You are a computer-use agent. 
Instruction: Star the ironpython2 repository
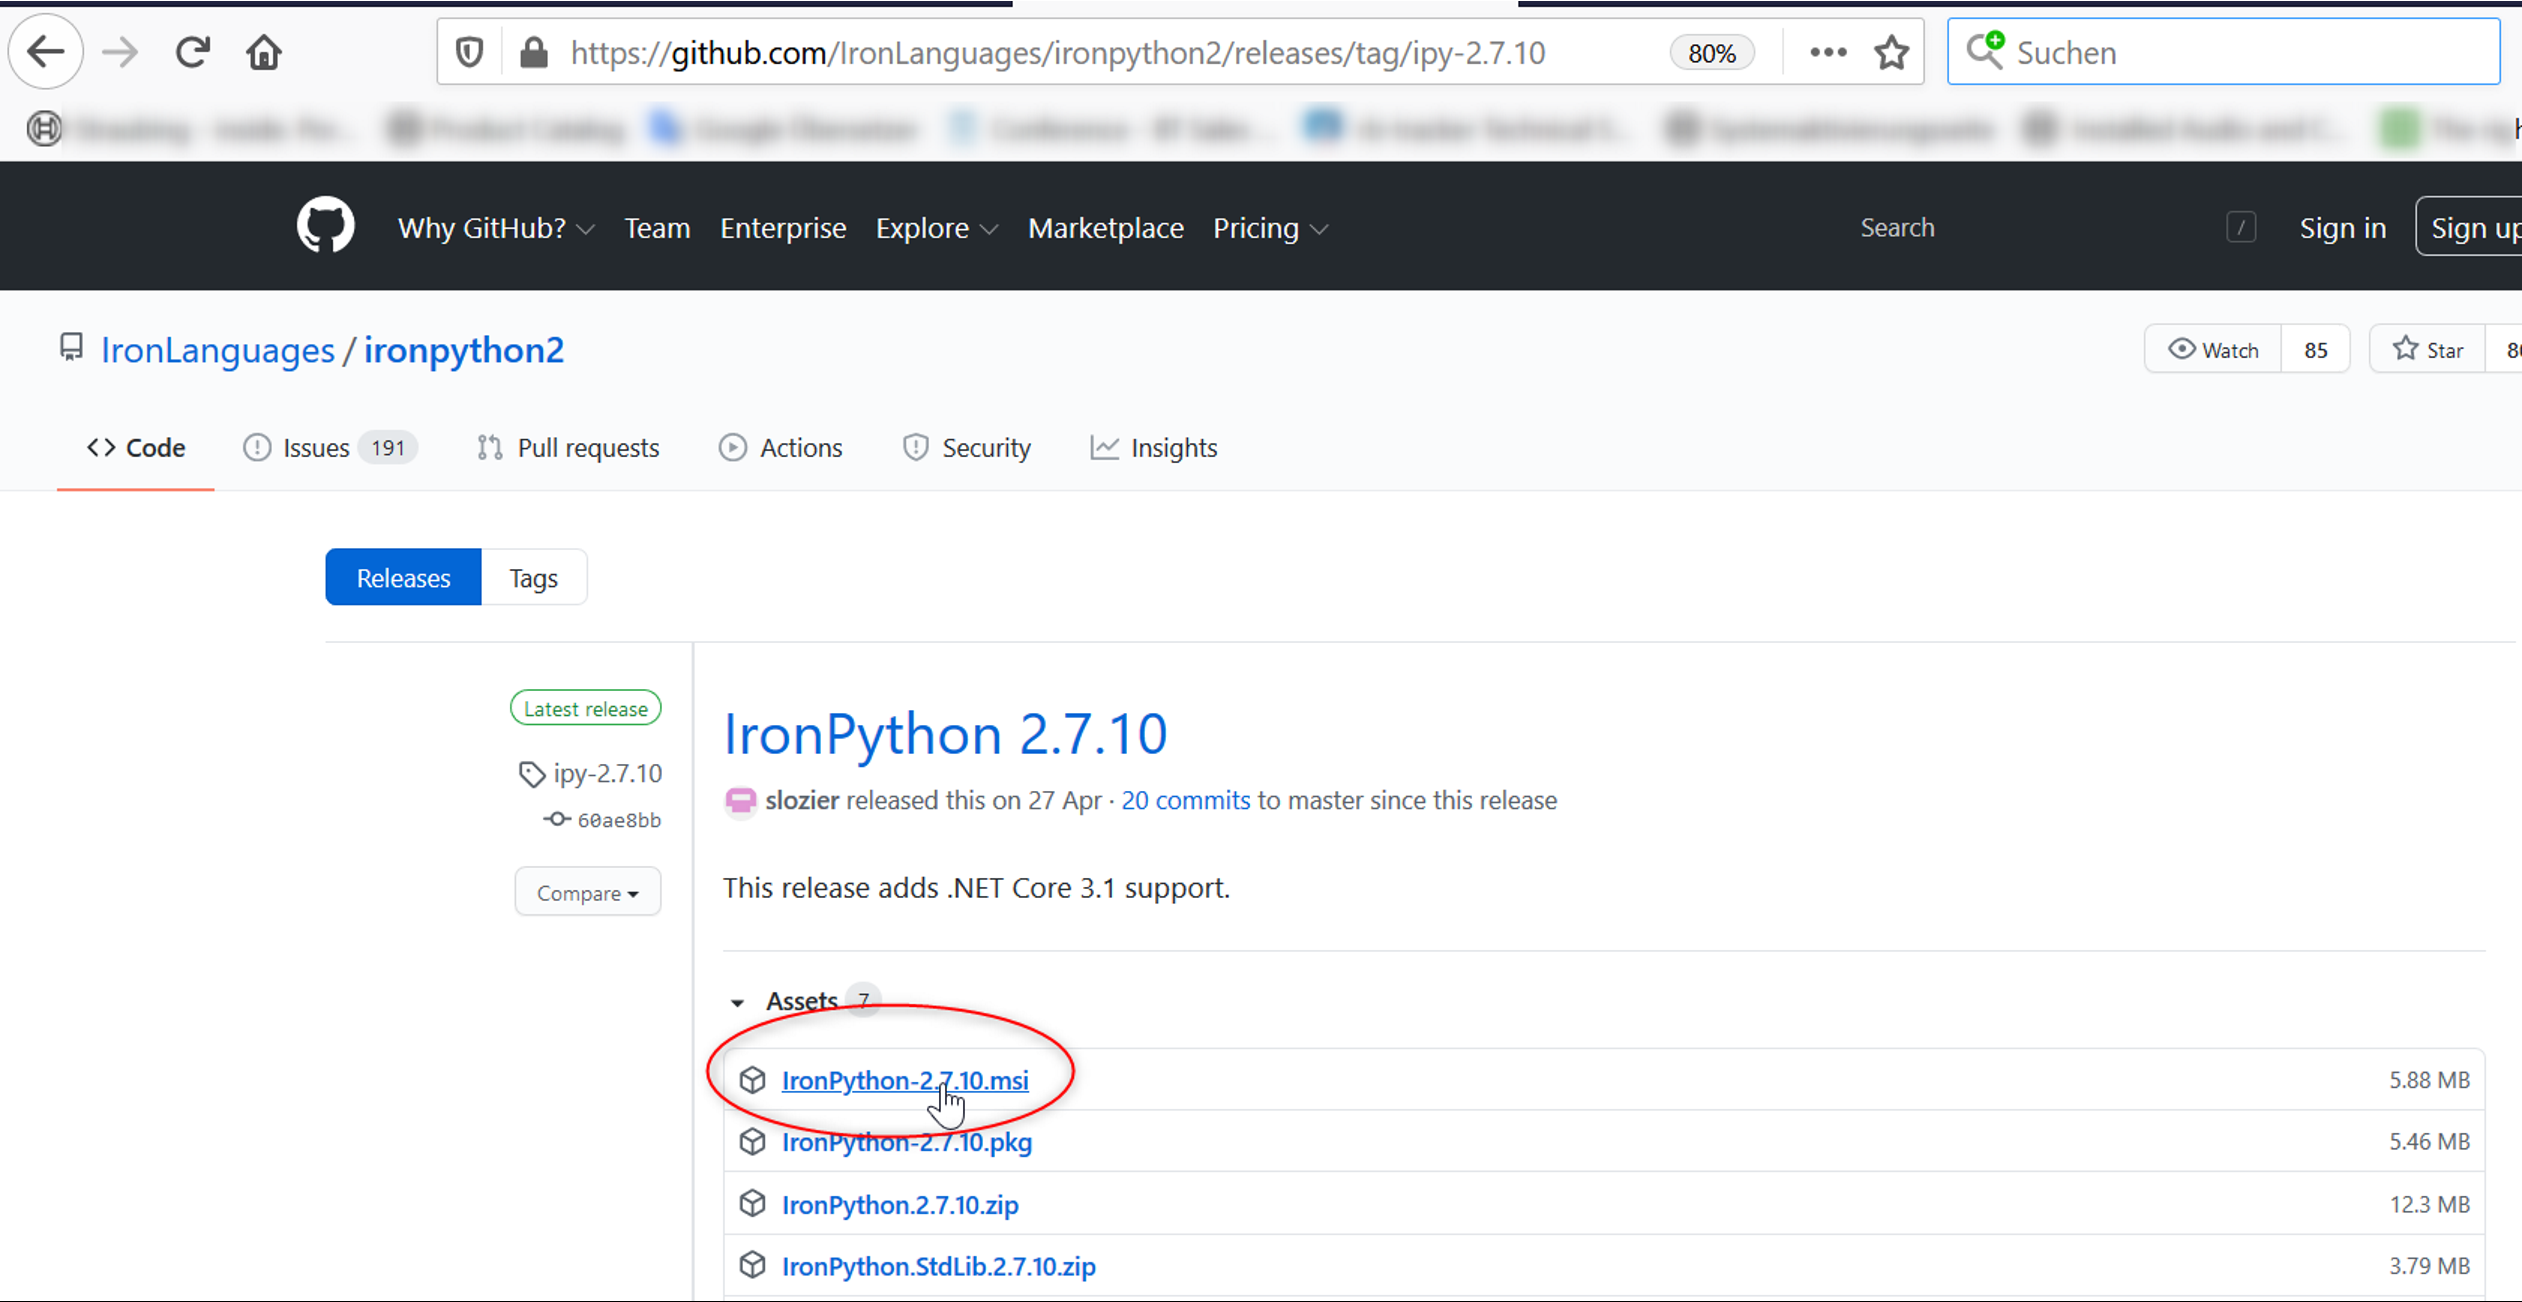coord(2428,349)
